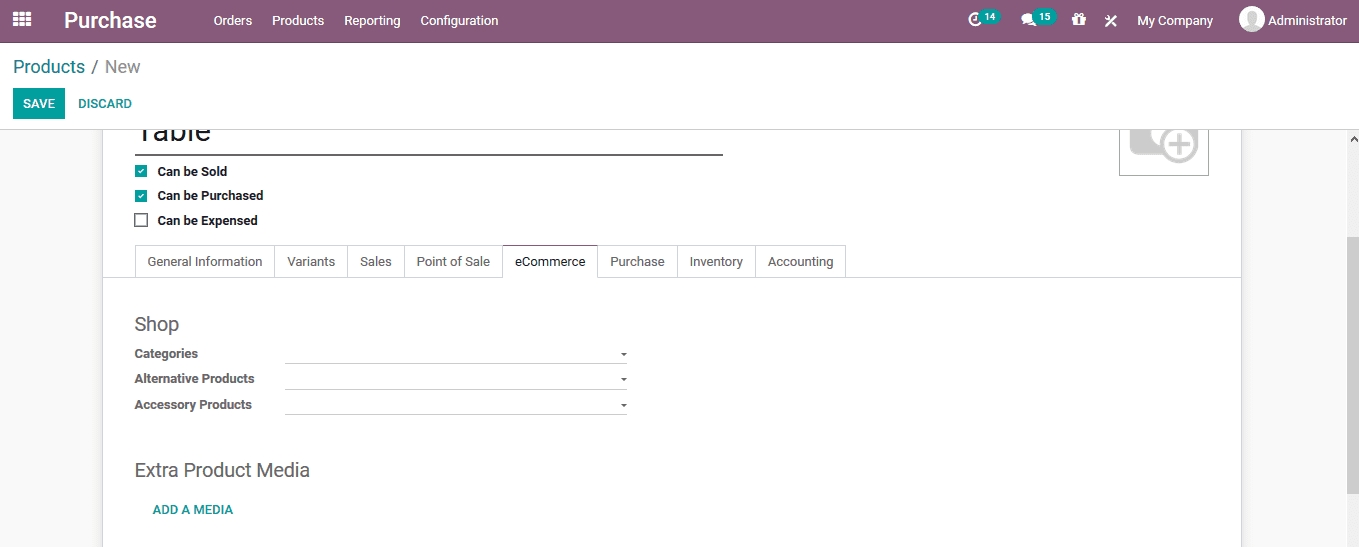Open the activities clock icon

(x=975, y=20)
